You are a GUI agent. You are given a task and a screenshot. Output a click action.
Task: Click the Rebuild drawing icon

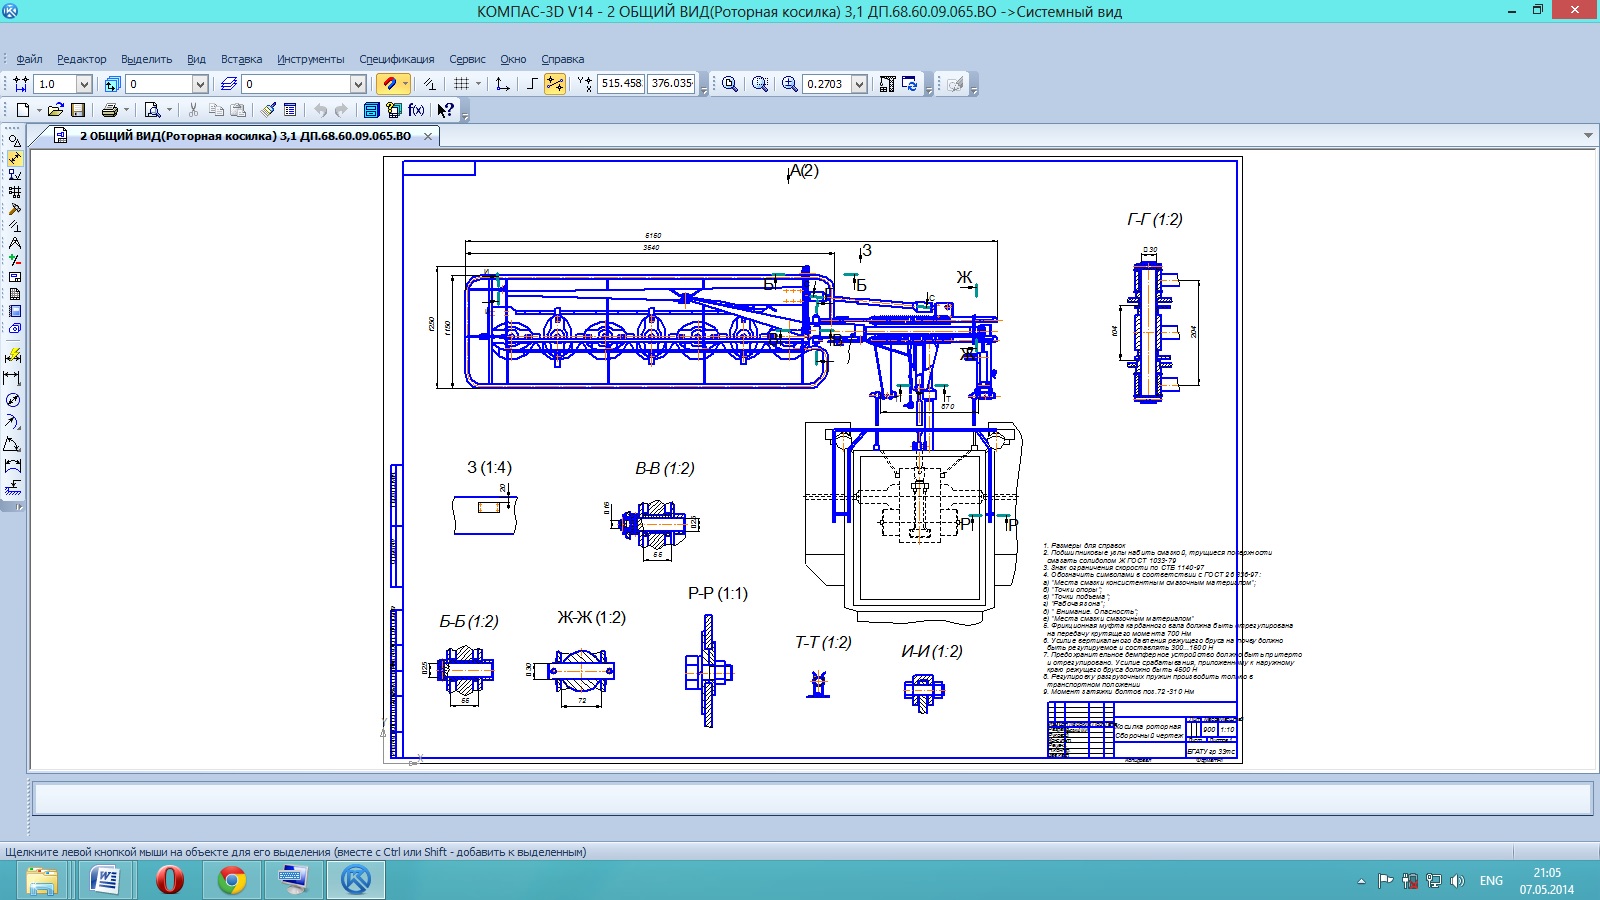click(x=887, y=84)
